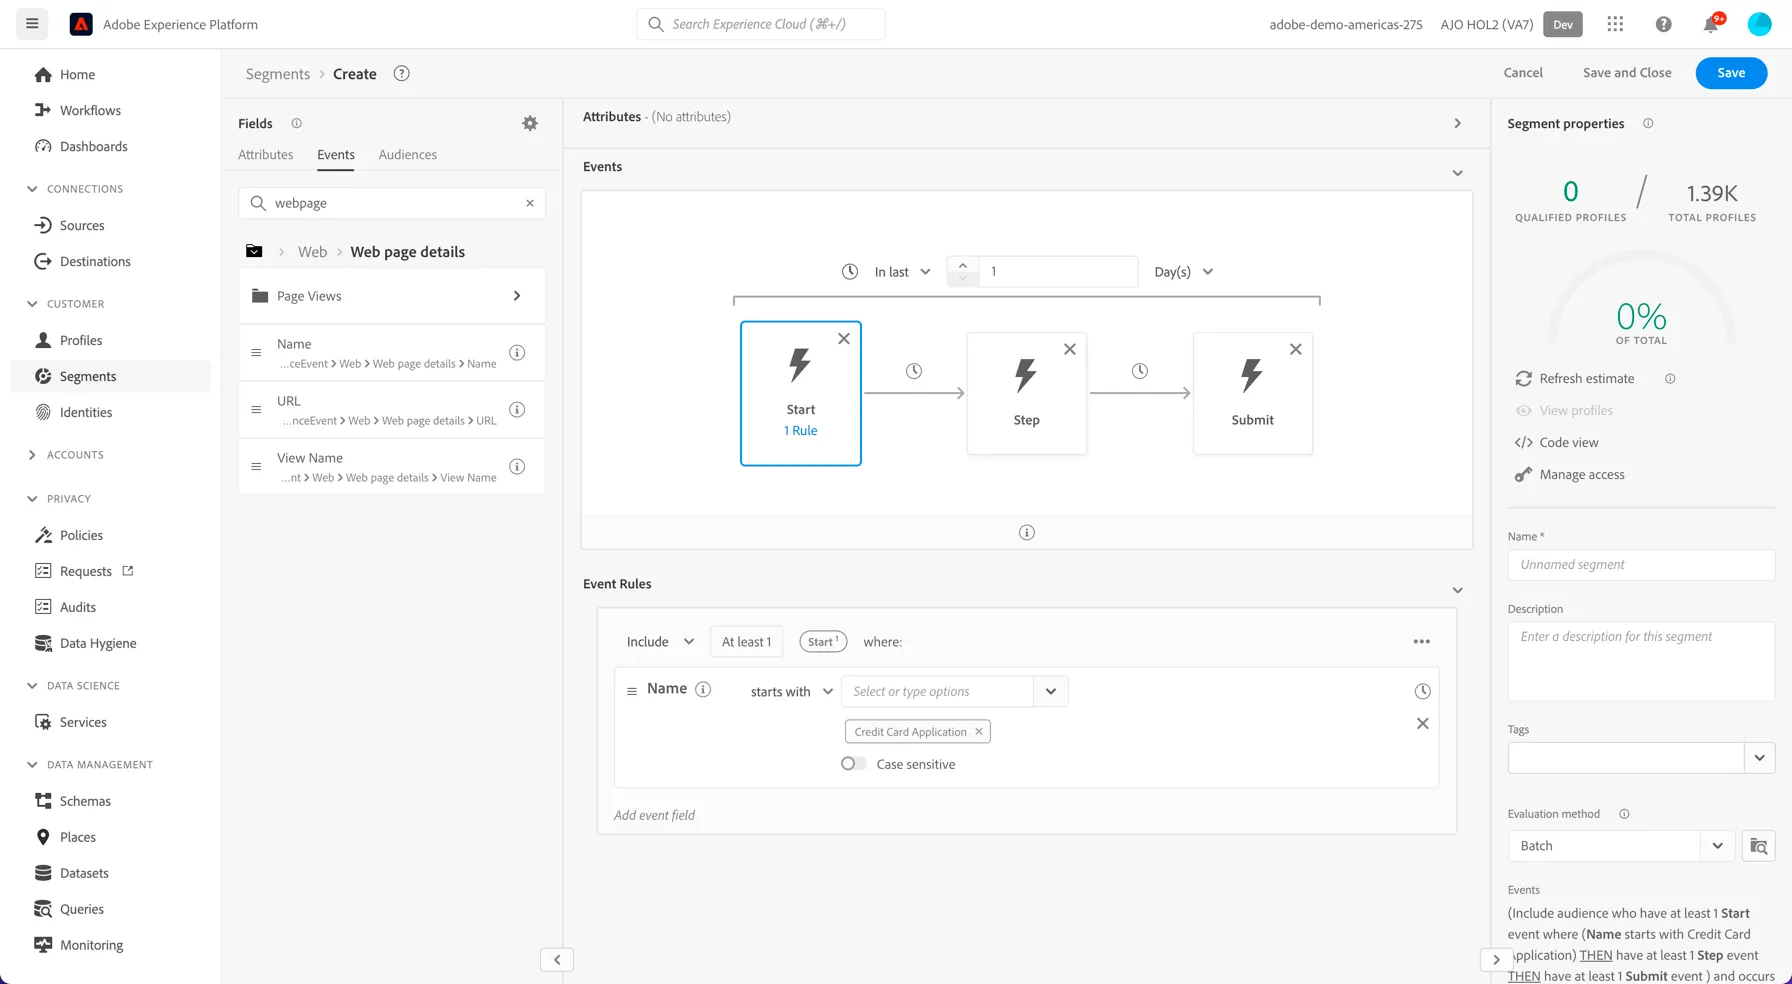1792x984 pixels.
Task: Delete the Name rule condition
Action: pos(1422,723)
